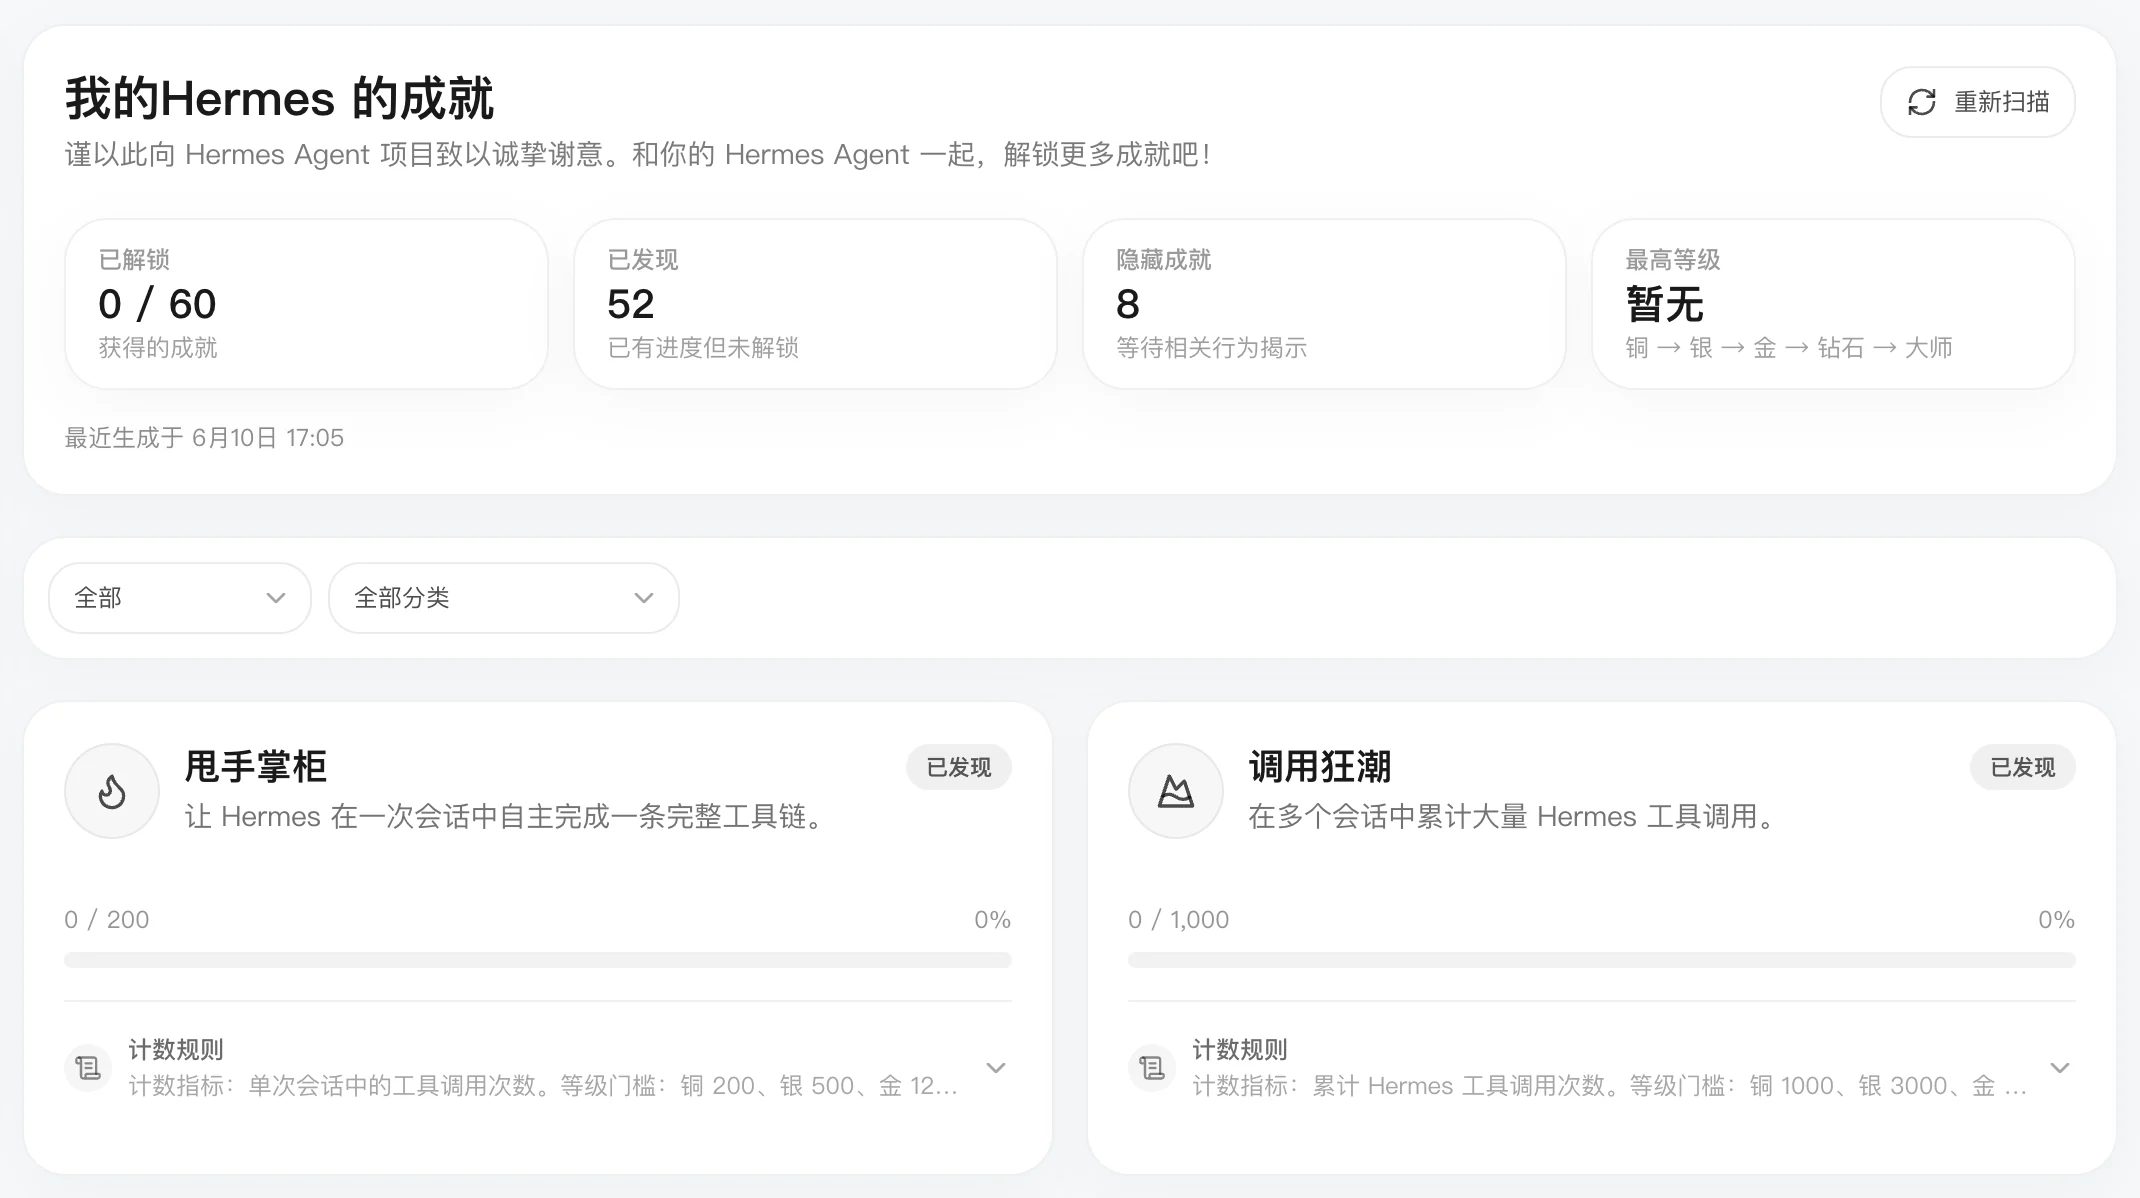This screenshot has height=1198, width=2140.
Task: Click the 重新扫描 rescan button
Action: point(1977,102)
